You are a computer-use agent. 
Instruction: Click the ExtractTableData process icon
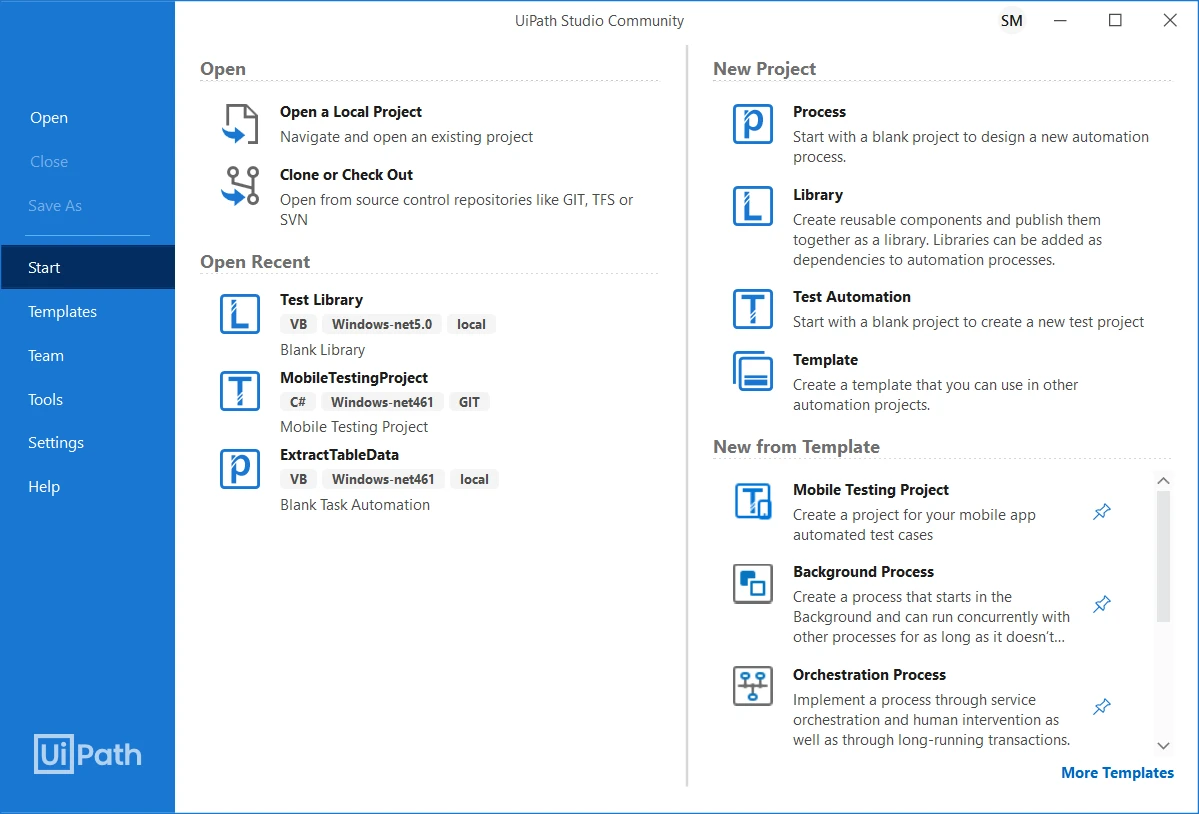240,469
